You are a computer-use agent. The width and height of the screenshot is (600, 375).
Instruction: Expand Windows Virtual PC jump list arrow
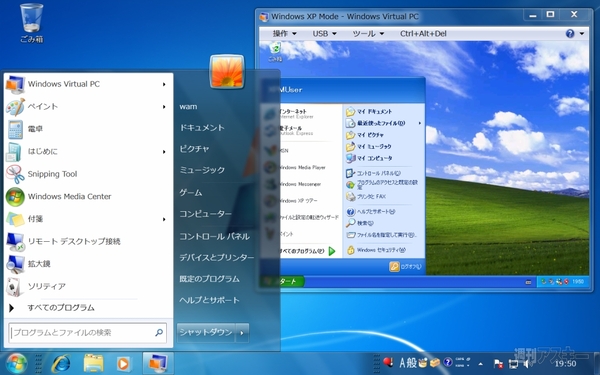coord(164,84)
